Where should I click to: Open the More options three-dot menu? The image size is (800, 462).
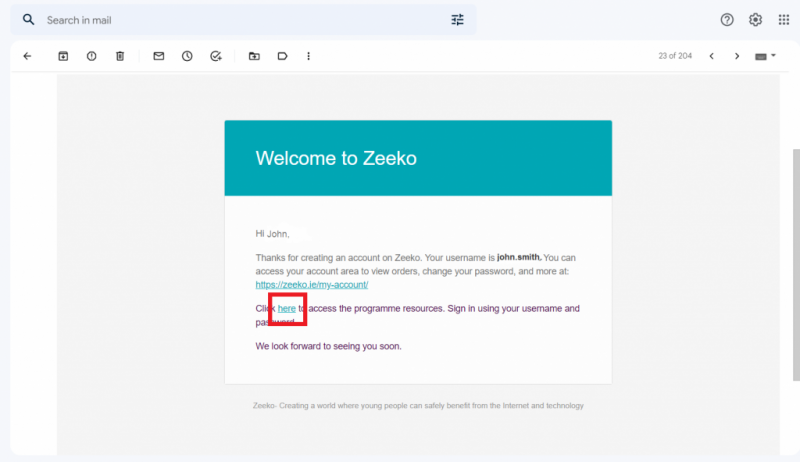tap(308, 56)
